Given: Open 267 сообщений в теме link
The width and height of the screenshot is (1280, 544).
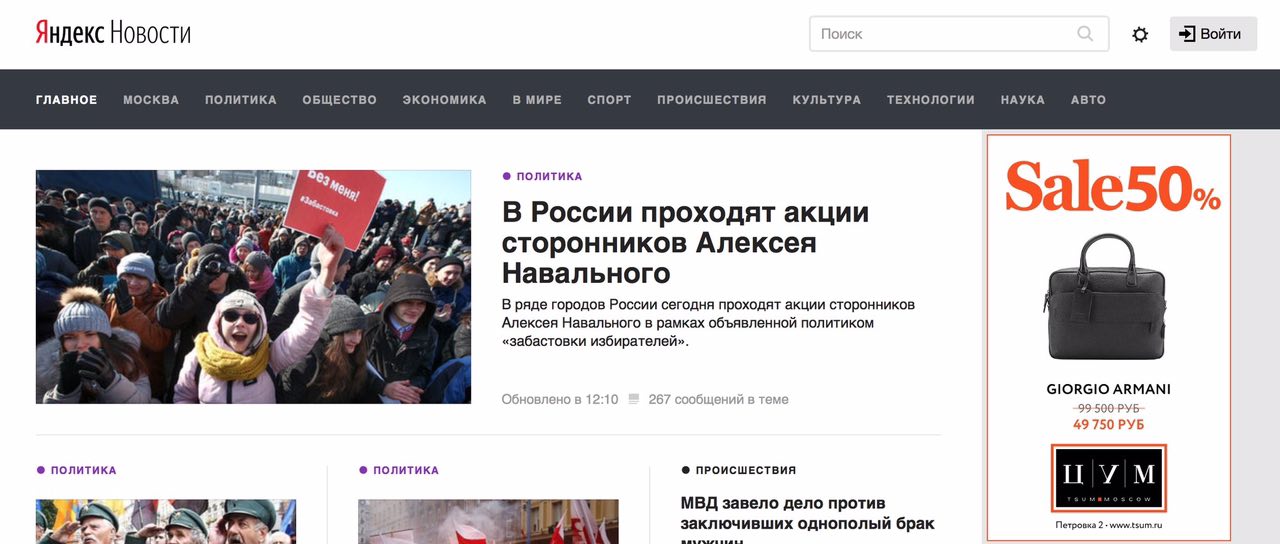Looking at the screenshot, I should 718,399.
